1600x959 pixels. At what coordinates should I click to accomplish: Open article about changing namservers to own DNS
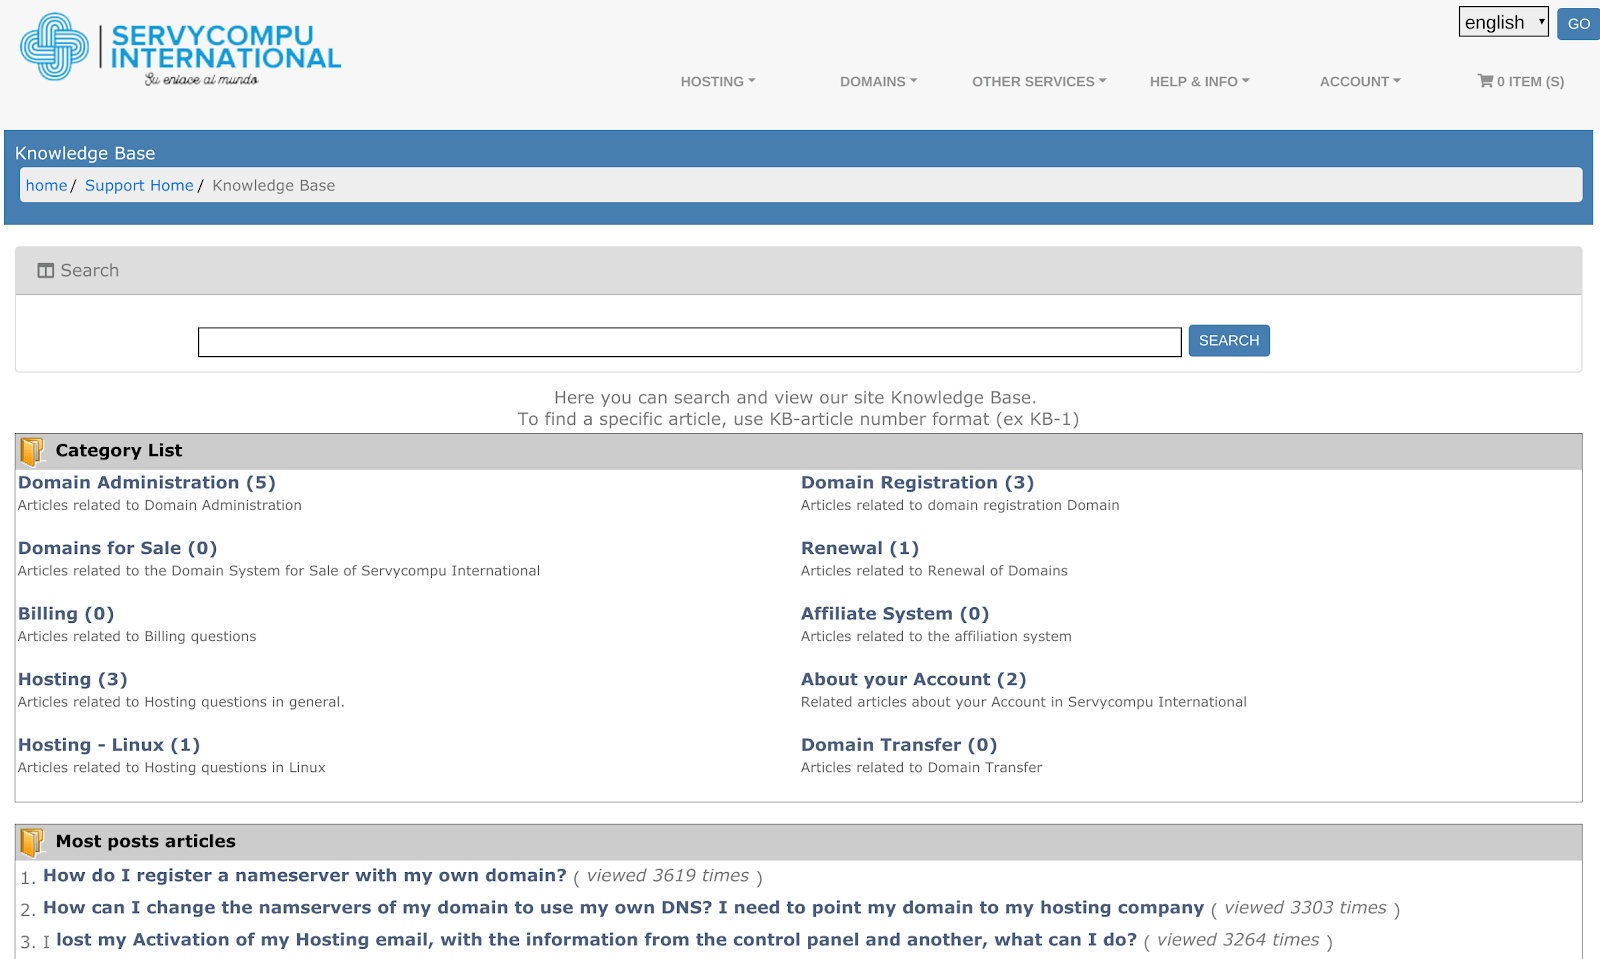point(623,908)
